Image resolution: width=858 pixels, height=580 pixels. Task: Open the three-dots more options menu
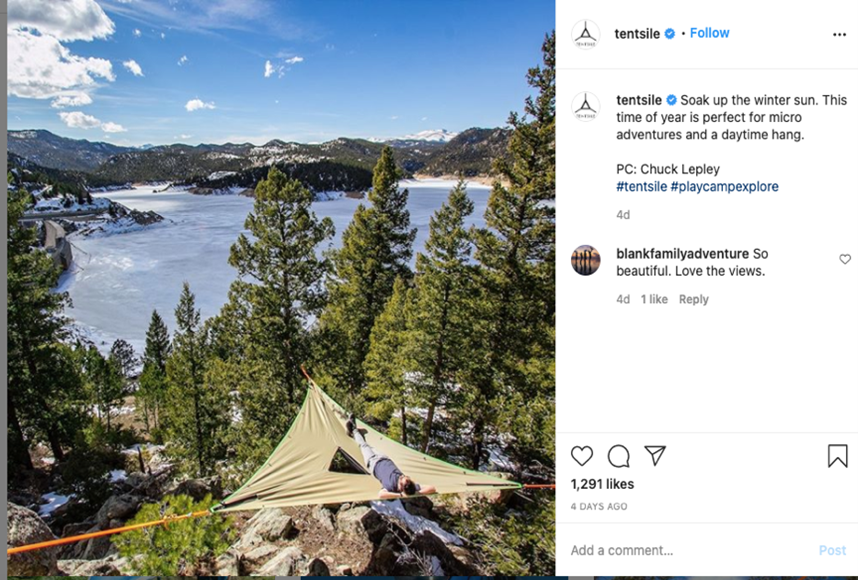tap(839, 34)
